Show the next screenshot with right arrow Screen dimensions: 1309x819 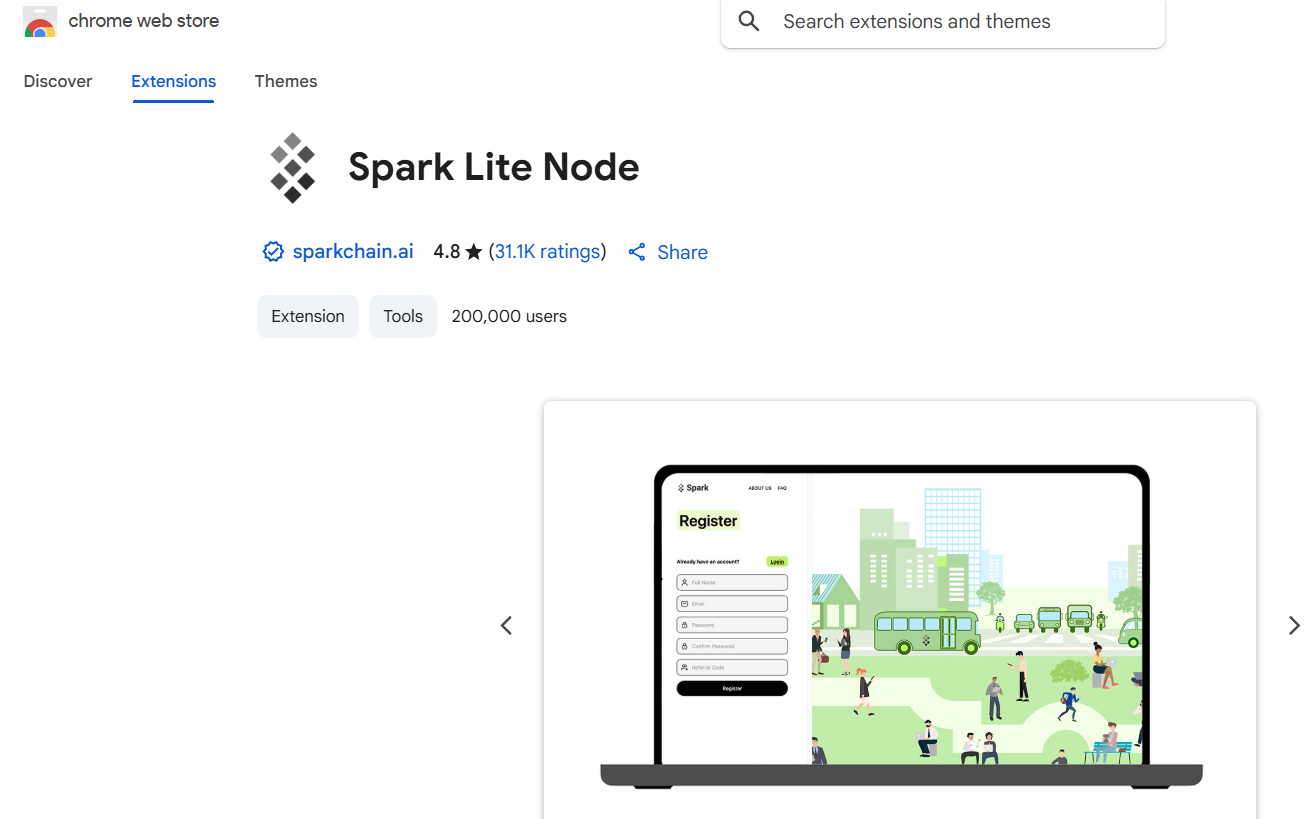tap(1294, 625)
